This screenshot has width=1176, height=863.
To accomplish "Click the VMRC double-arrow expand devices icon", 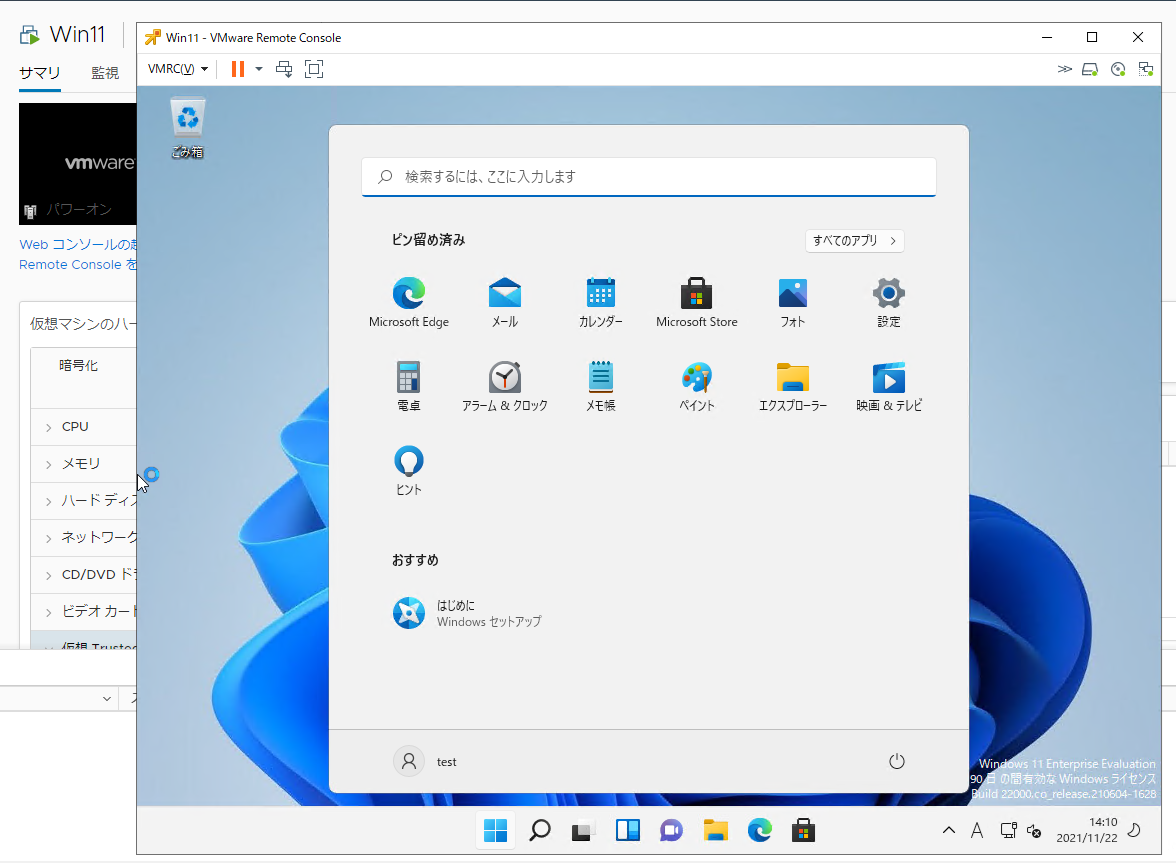I will click(1064, 69).
